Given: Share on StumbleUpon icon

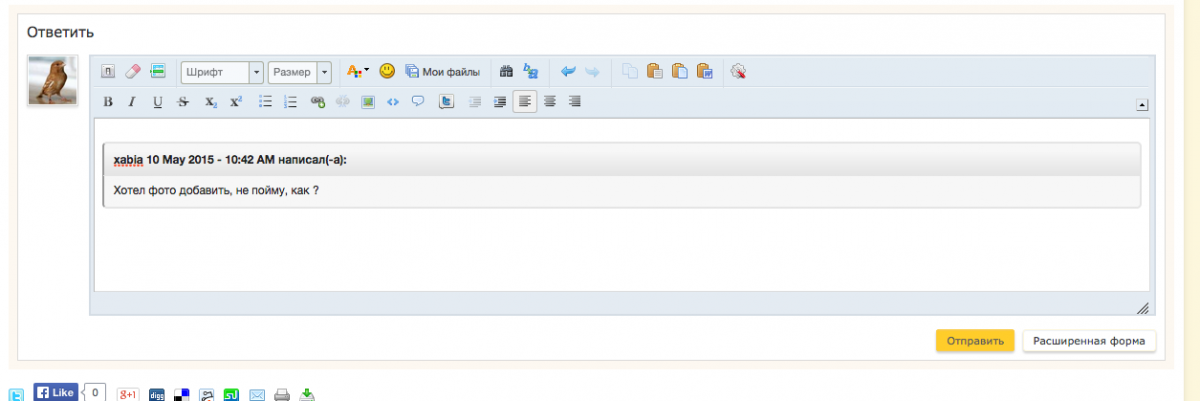Looking at the screenshot, I should pyautogui.click(x=231, y=395).
